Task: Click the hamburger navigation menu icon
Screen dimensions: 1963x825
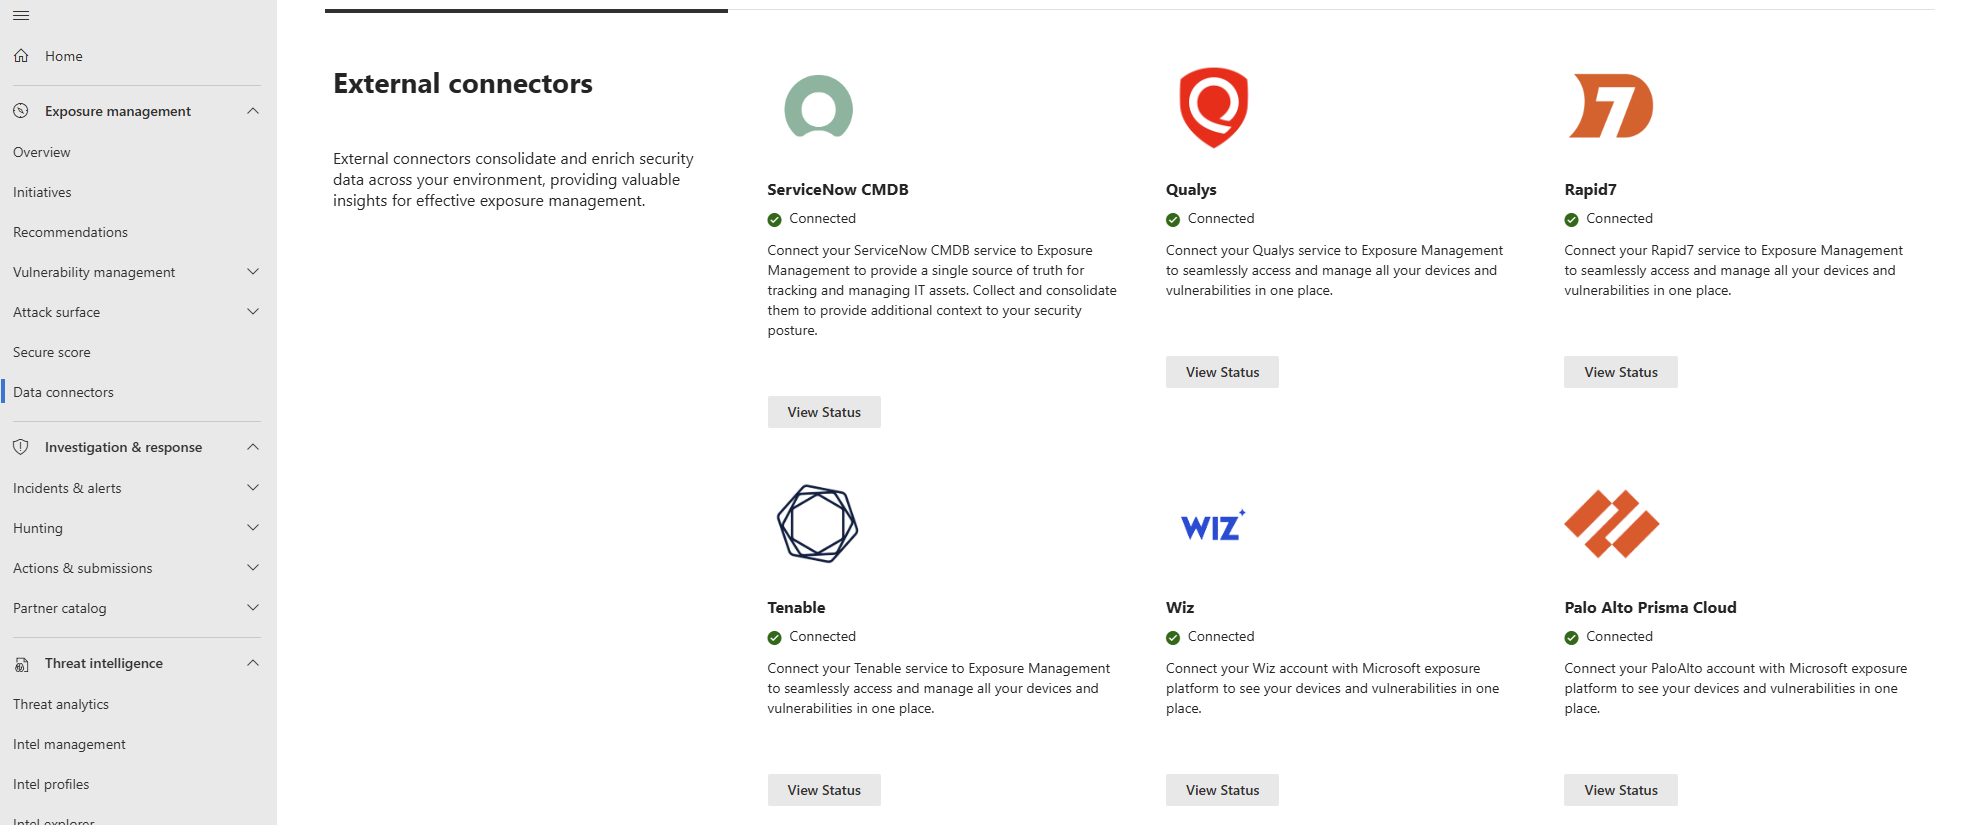Action: [21, 15]
